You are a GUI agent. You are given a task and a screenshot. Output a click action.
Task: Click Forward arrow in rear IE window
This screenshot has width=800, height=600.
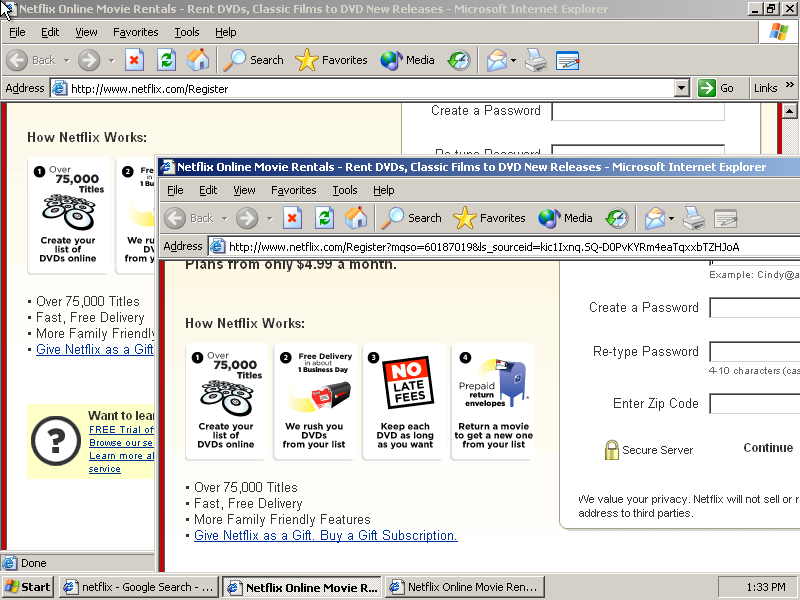pos(89,60)
